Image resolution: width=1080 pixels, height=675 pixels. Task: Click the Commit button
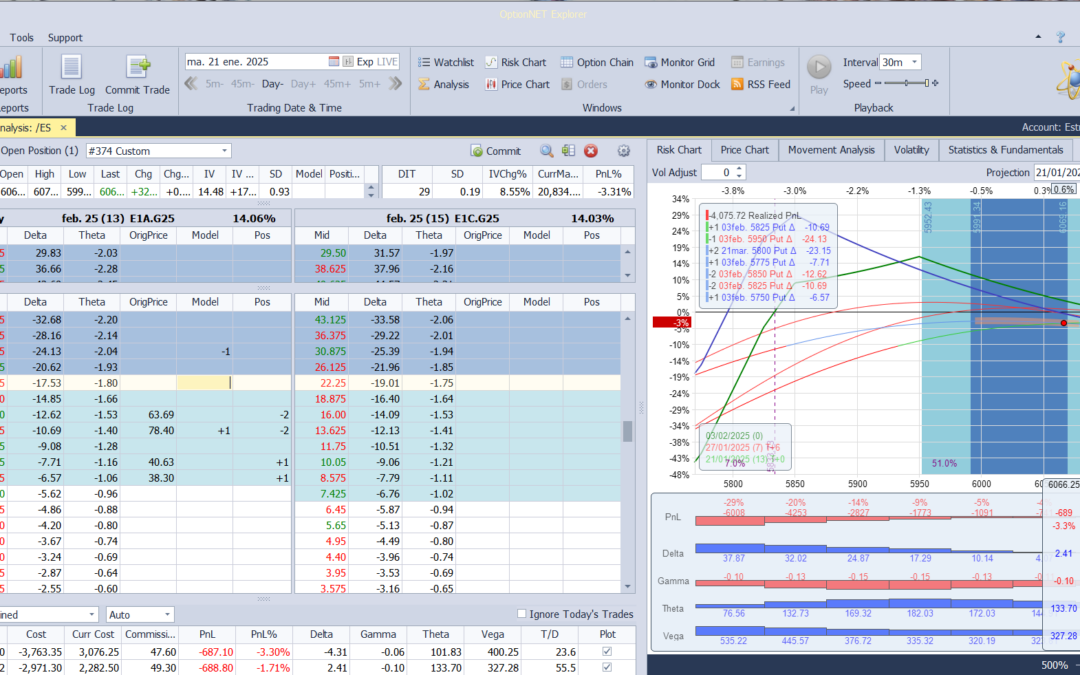(496, 151)
